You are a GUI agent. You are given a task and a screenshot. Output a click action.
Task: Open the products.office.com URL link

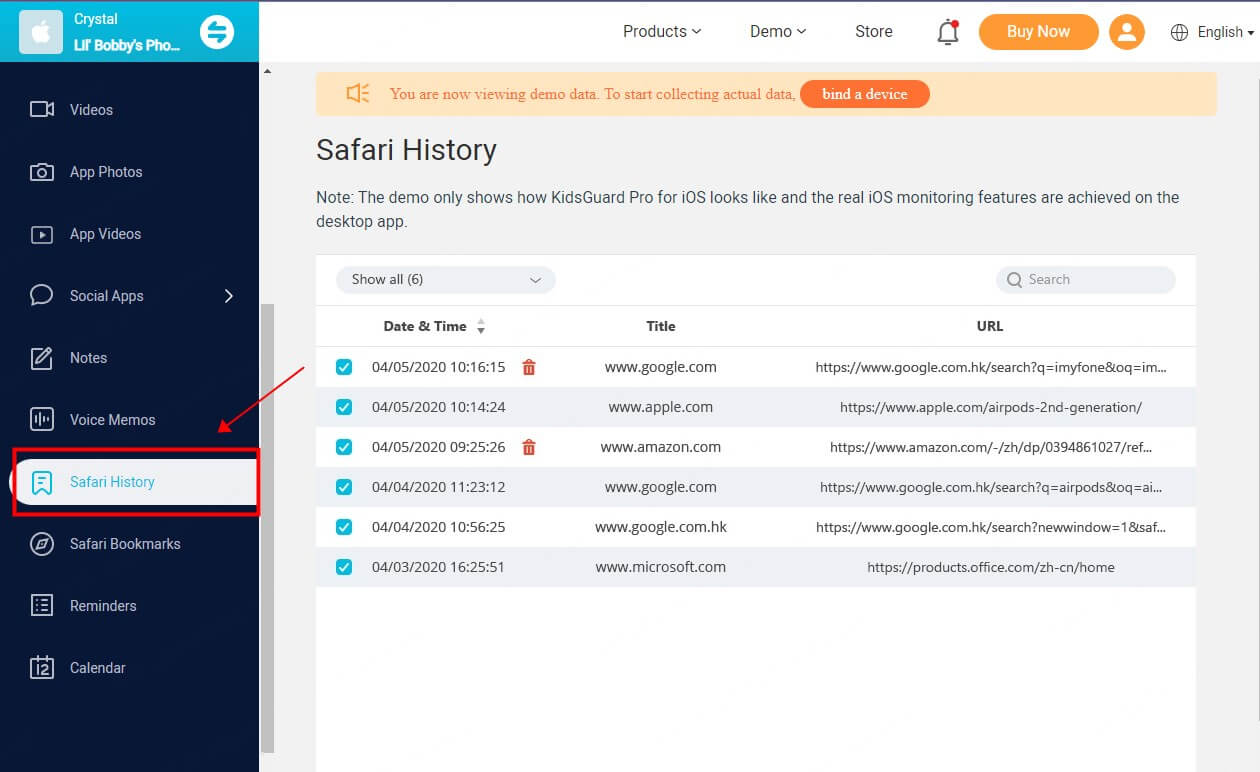tap(991, 567)
